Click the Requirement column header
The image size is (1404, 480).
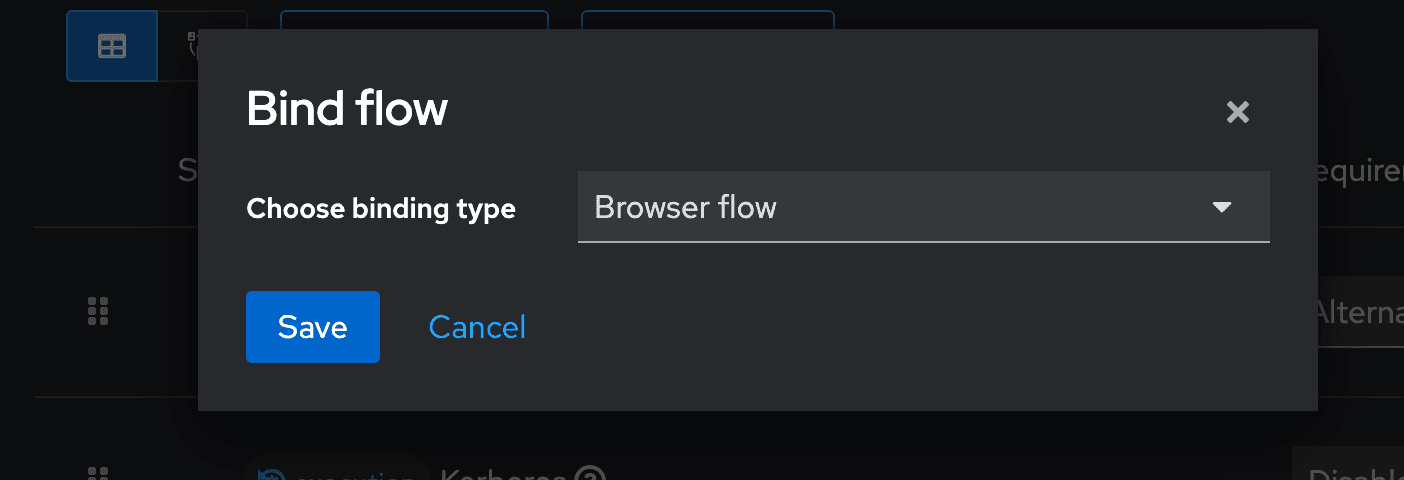(x=1360, y=172)
